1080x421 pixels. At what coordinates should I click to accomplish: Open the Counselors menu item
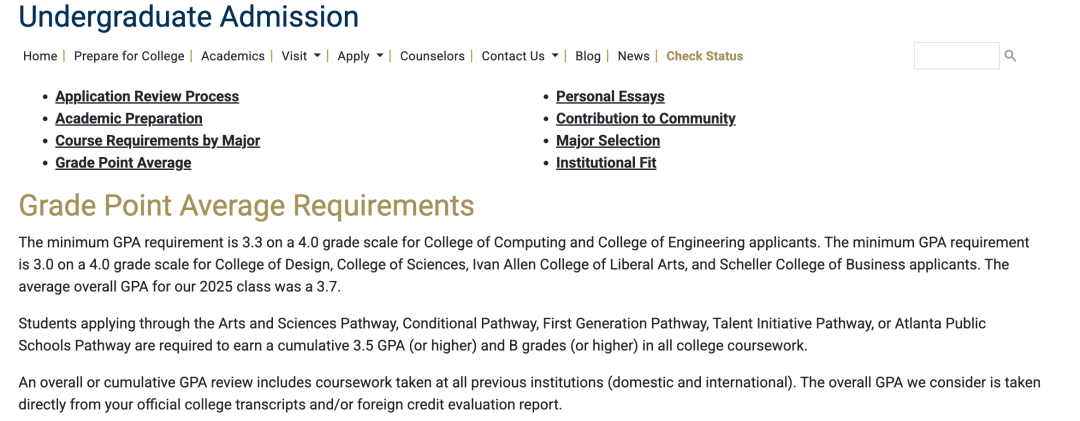click(x=432, y=56)
